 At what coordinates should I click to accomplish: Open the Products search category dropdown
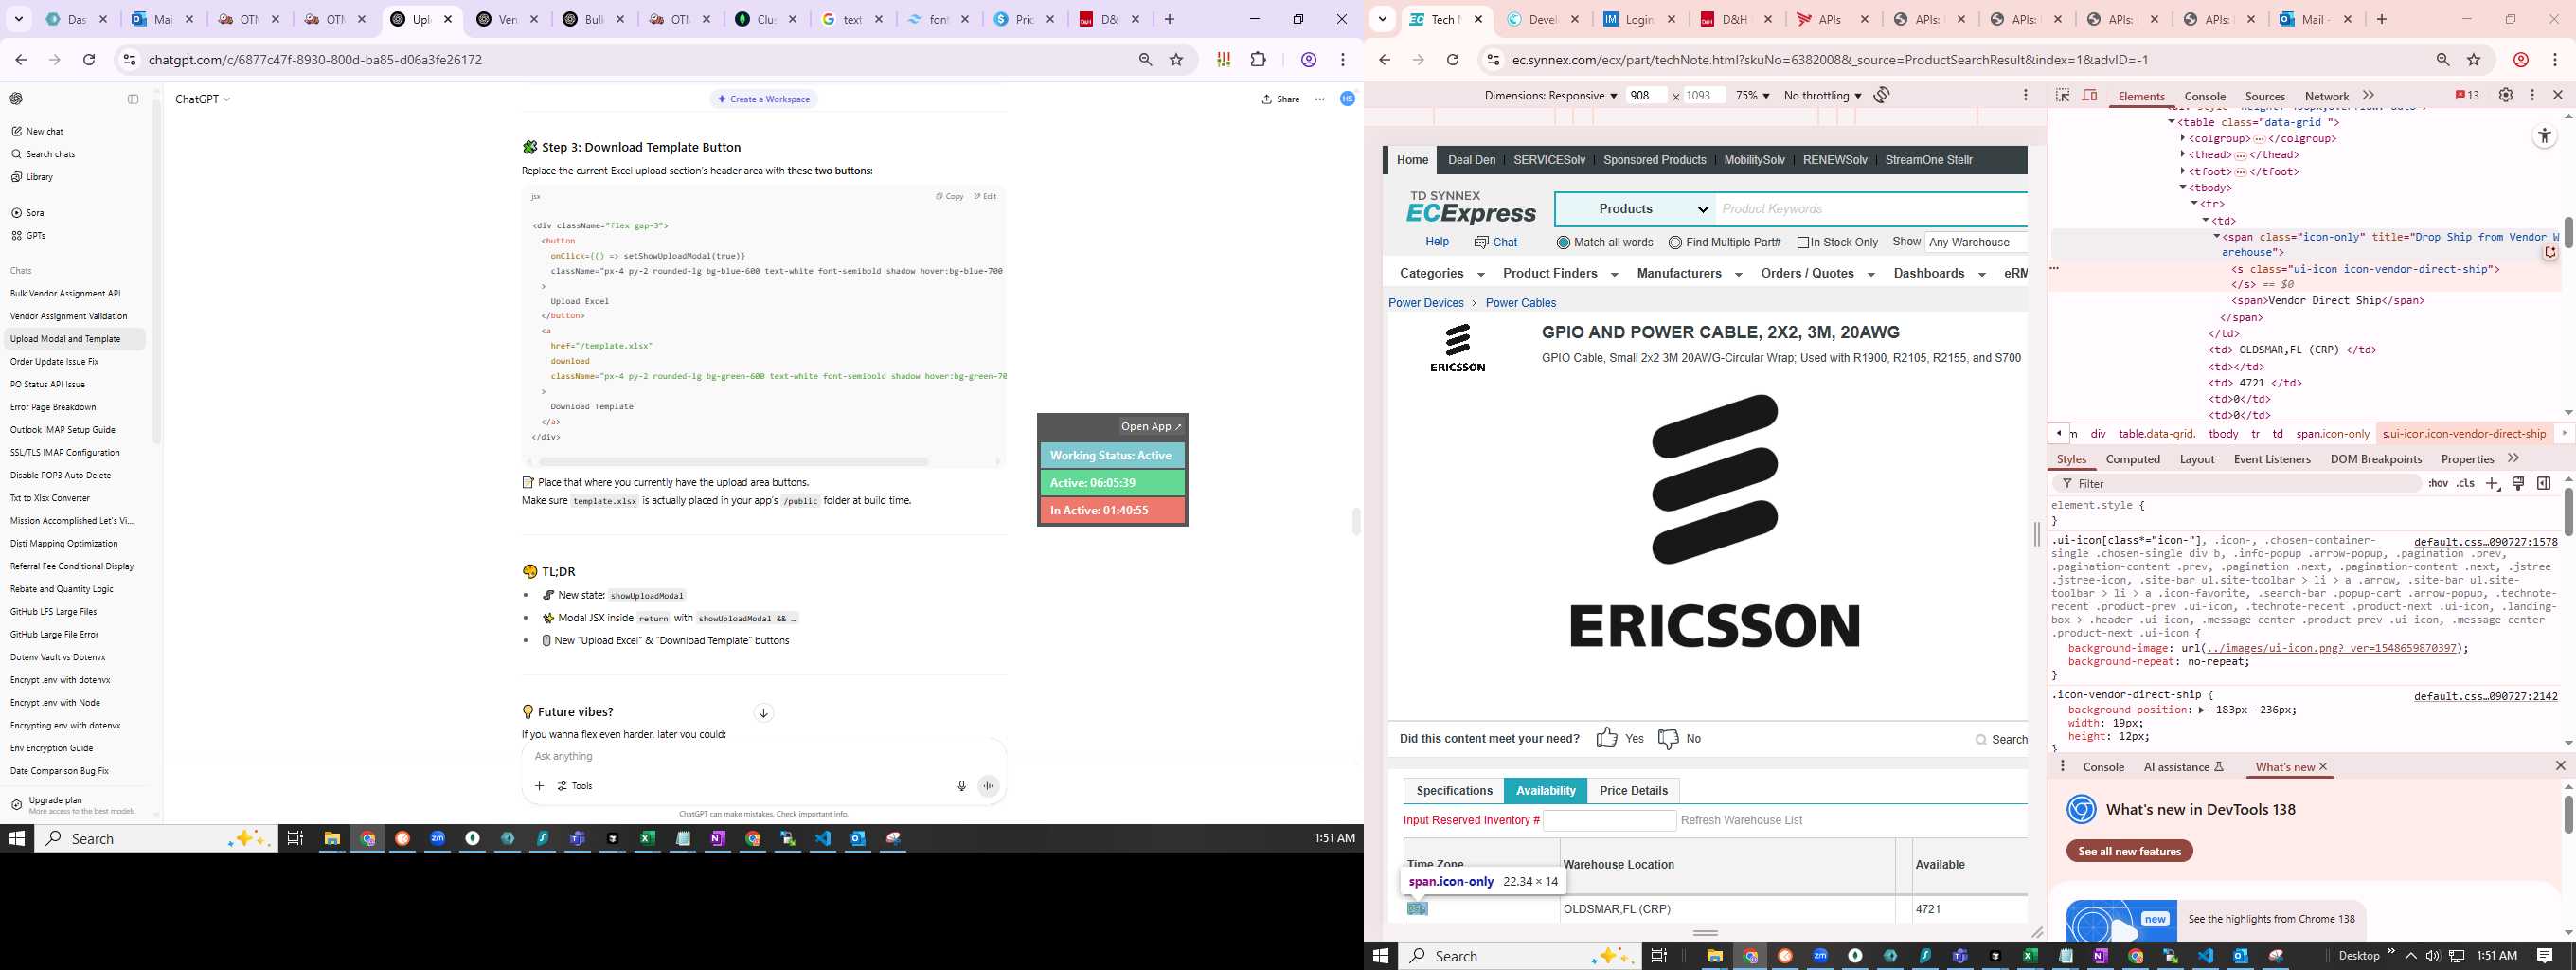(x=1636, y=209)
